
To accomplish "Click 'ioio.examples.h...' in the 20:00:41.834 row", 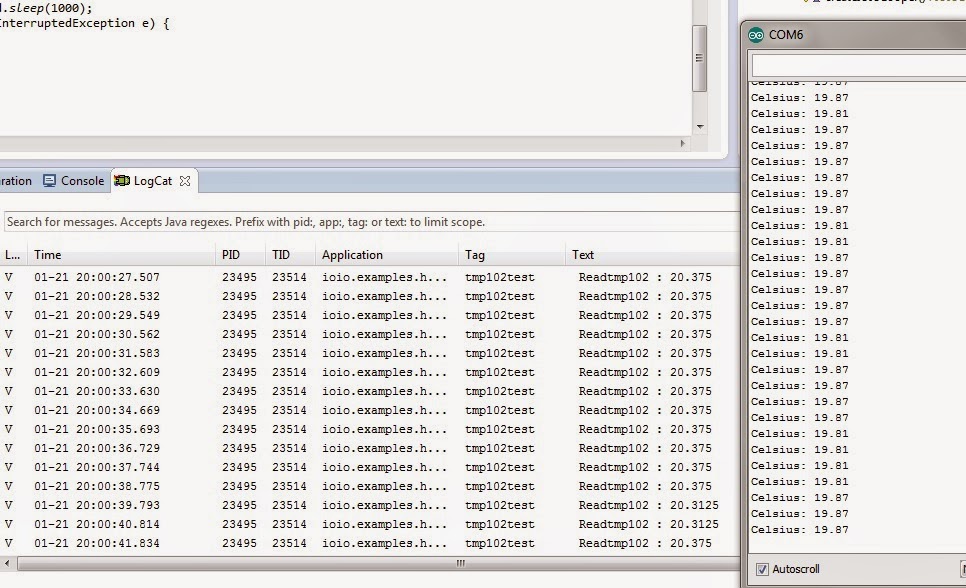I will [x=384, y=544].
